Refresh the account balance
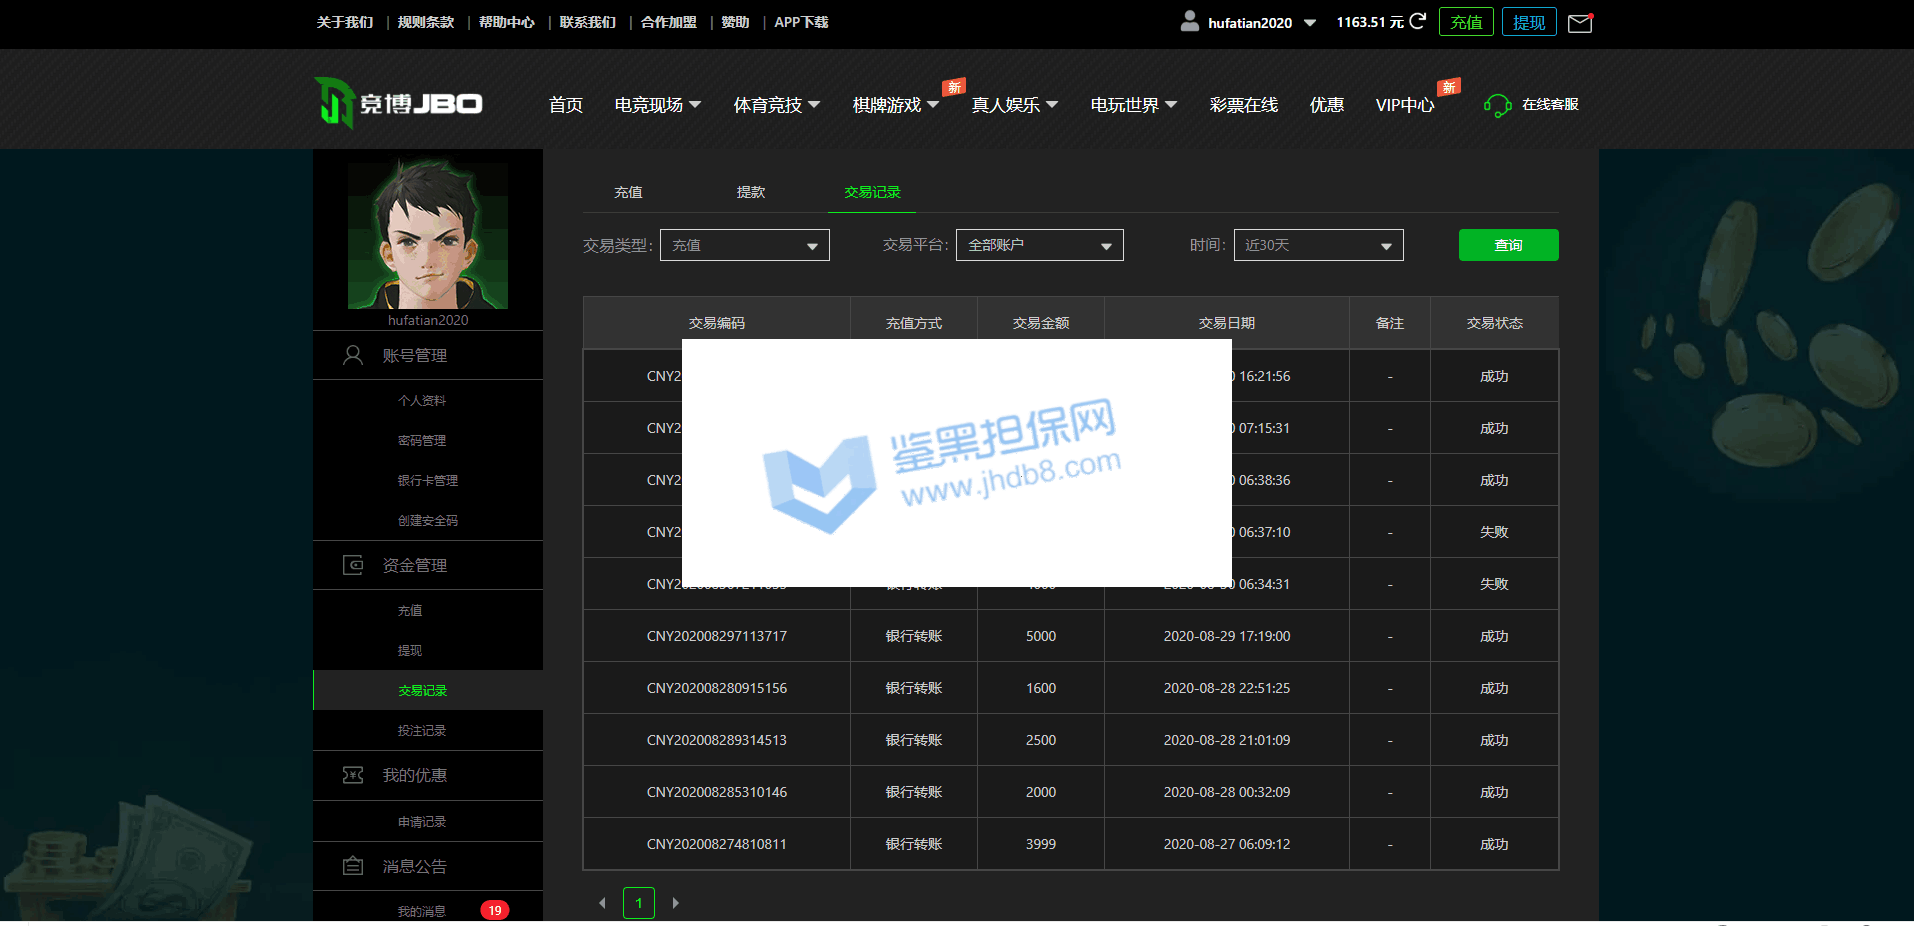 [x=1417, y=21]
